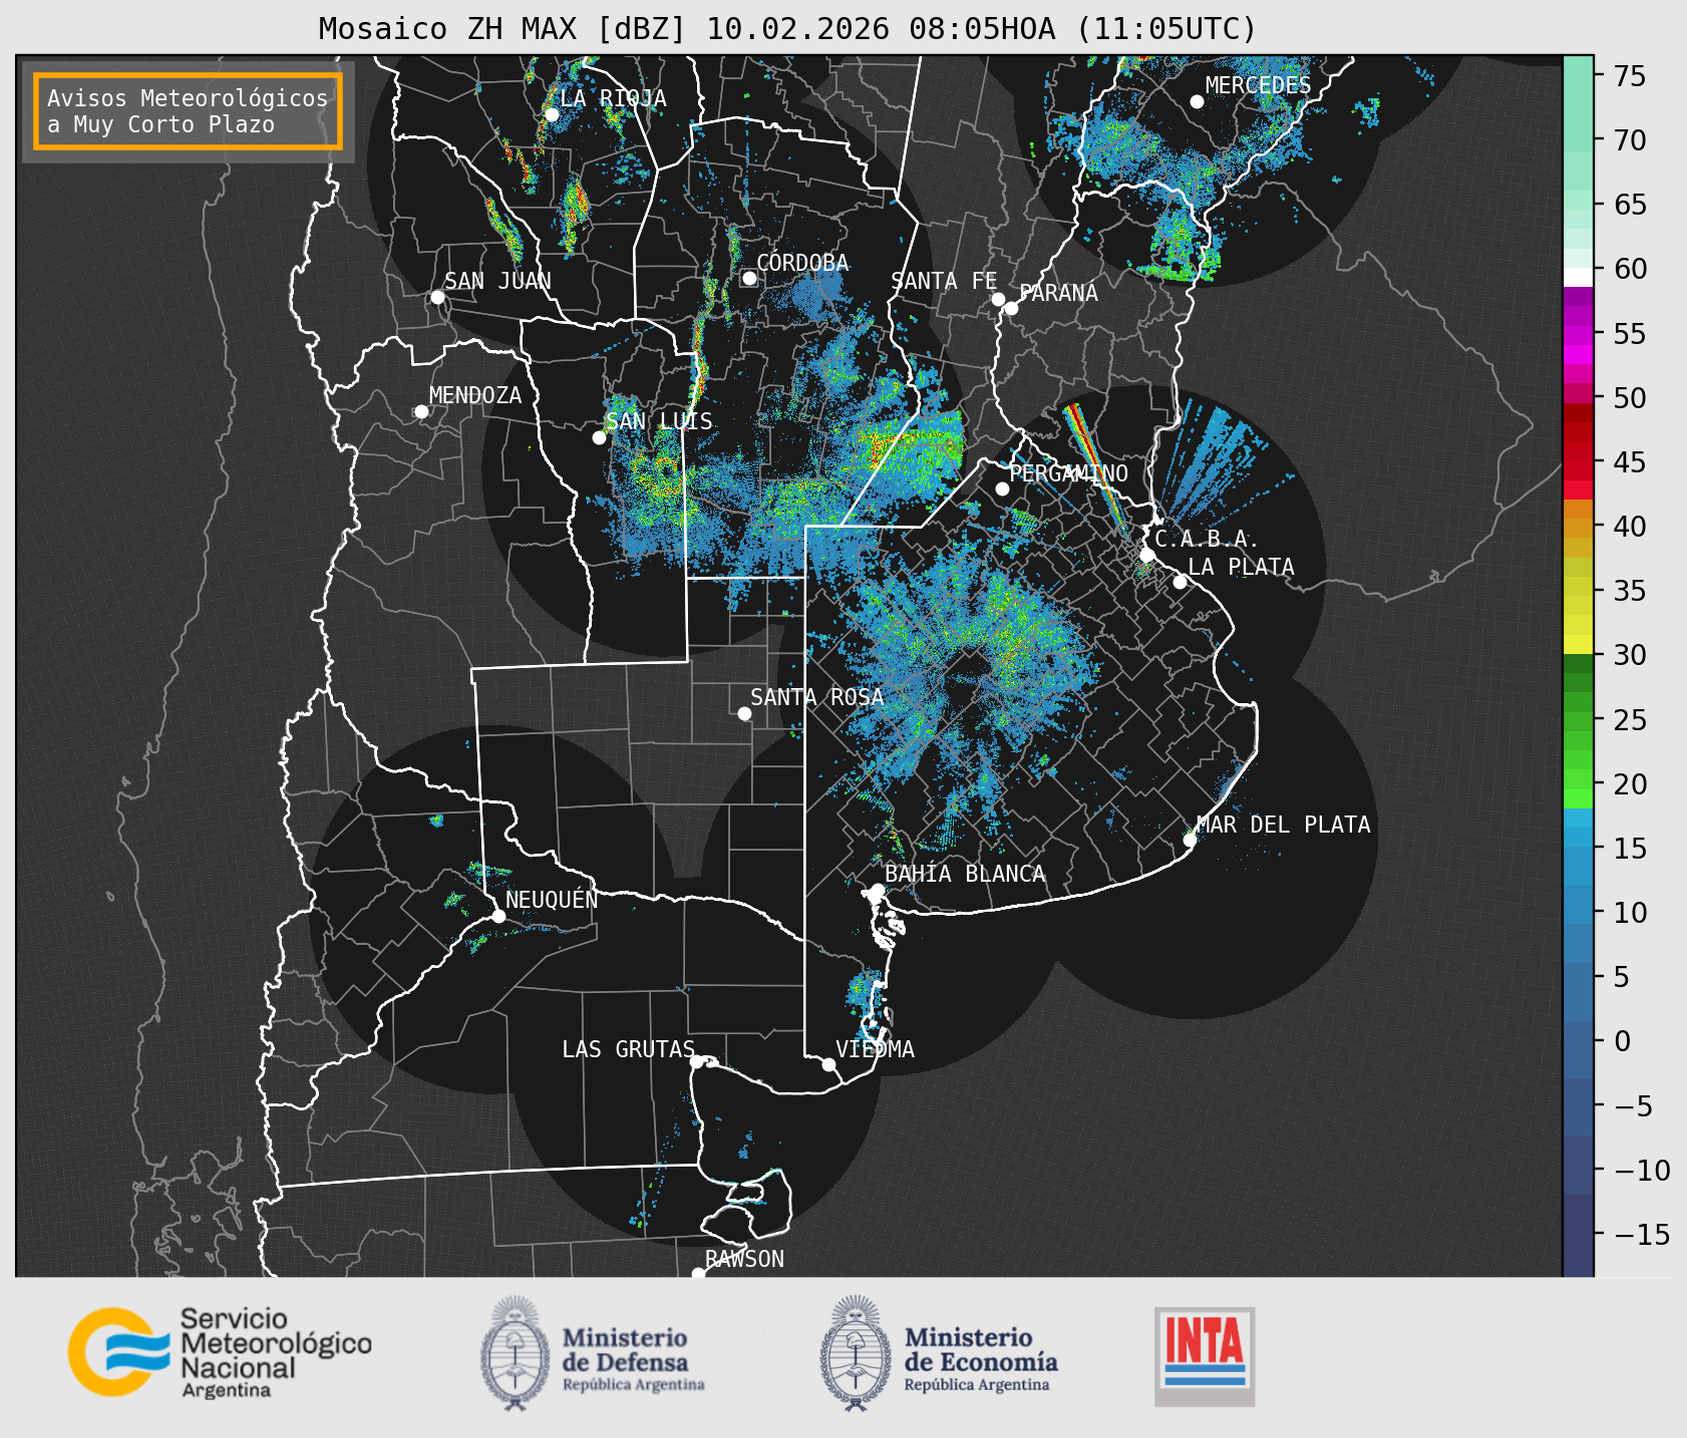Click the Ministerio de Defensa text
Image resolution: width=1687 pixels, height=1438 pixels.
633,1358
